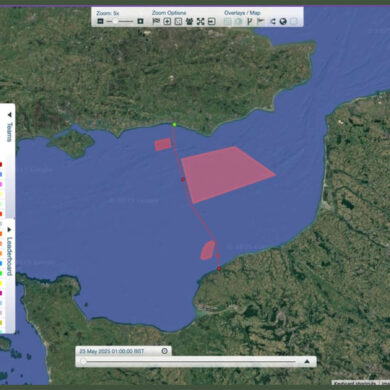The width and height of the screenshot is (390, 390).
Task: Click the zoom-to-group people icon
Action: coord(189,21)
